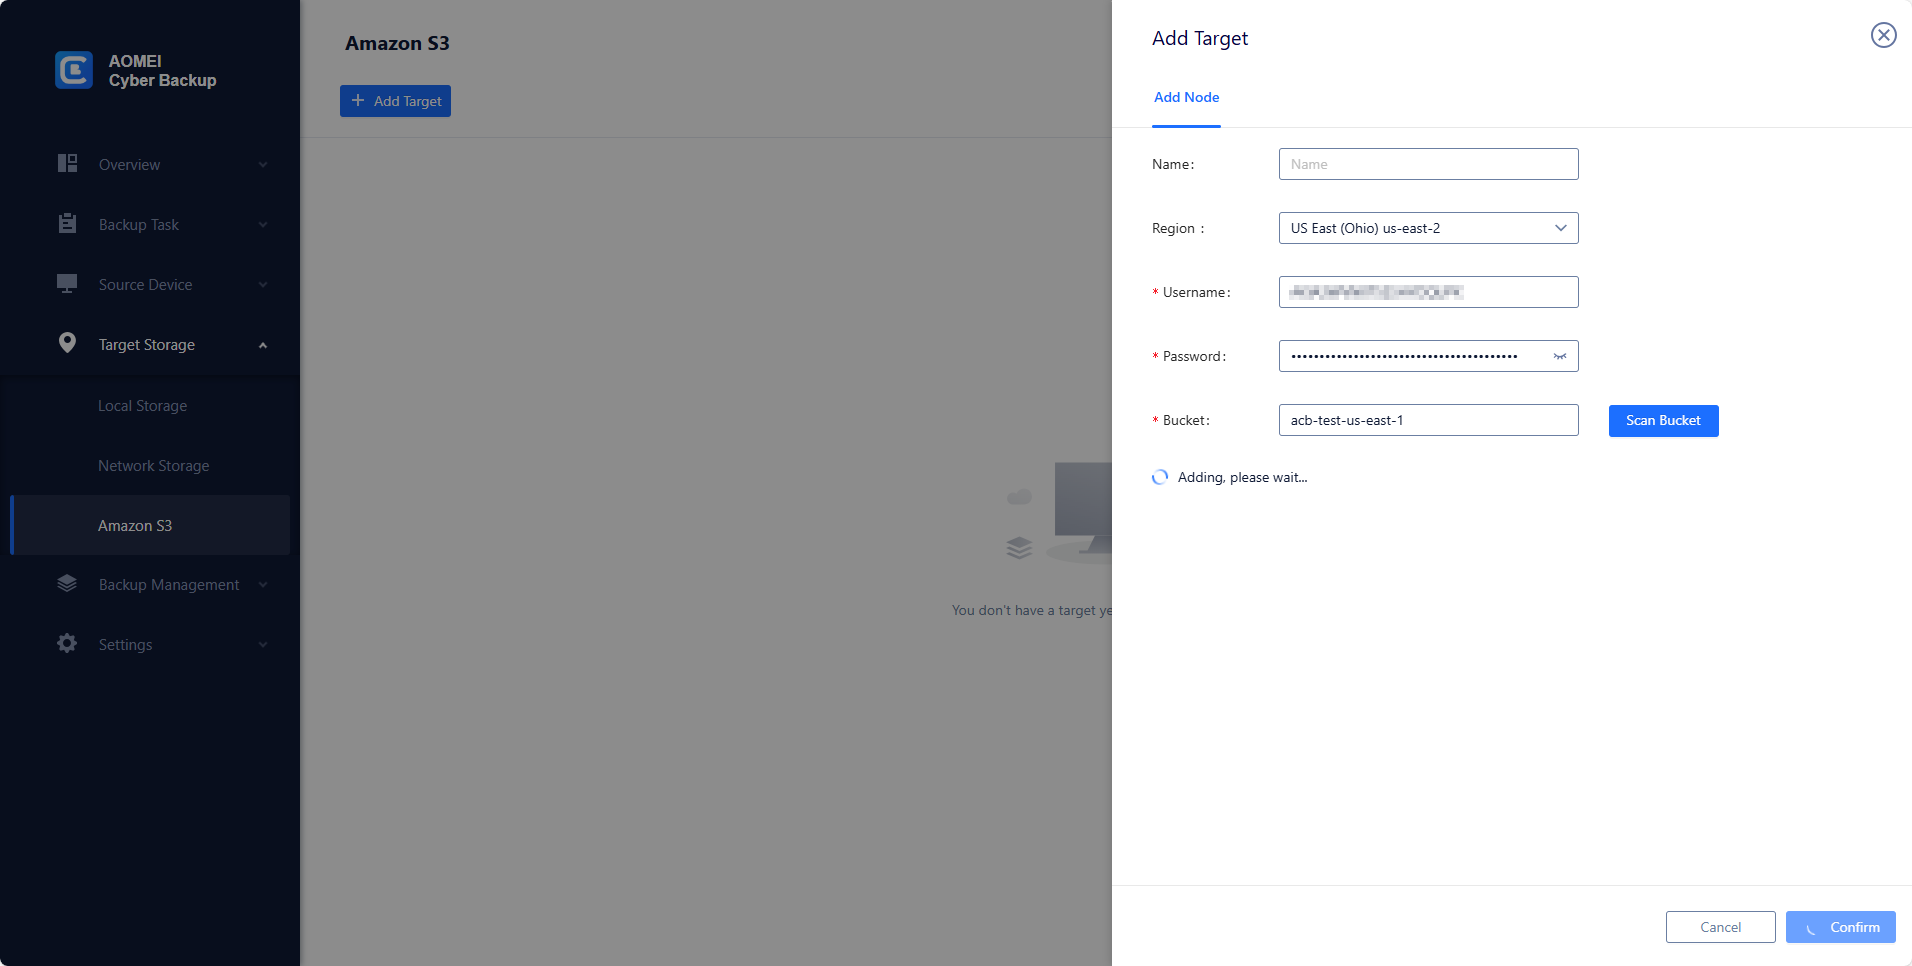Screen dimensions: 1912x966
Task: Focus the Username input field
Action: 1428,292
